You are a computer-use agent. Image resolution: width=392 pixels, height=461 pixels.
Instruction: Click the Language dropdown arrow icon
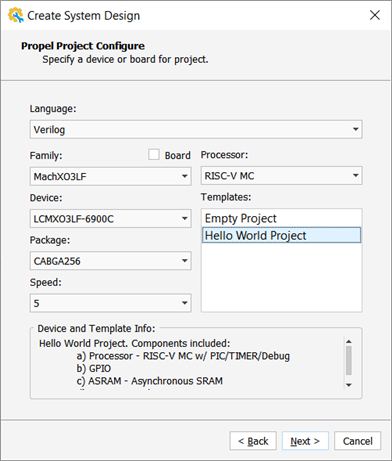click(x=356, y=129)
